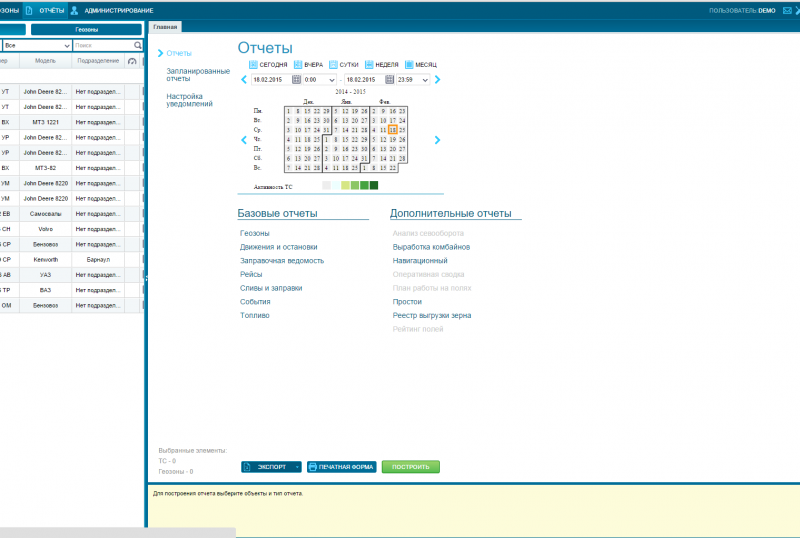Click the Отчёты document icon in top bar

[x=29, y=10]
